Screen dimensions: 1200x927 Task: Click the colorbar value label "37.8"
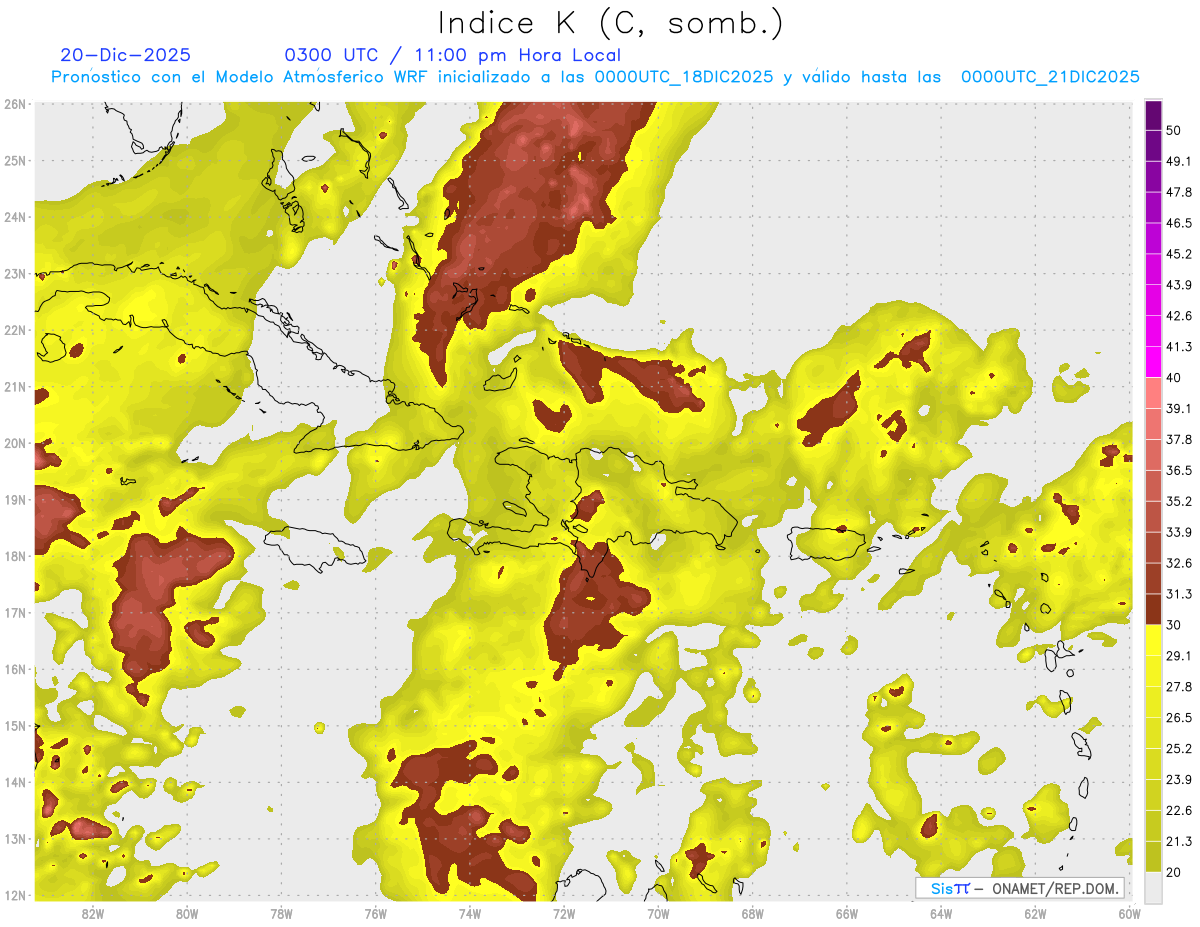pyautogui.click(x=1179, y=439)
